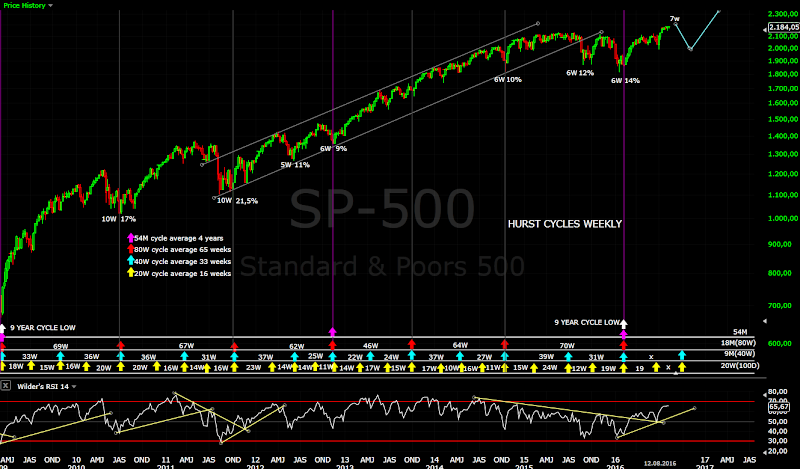Select the 23W label in the 20W row
This screenshot has width=800, height=469.
[253, 367]
